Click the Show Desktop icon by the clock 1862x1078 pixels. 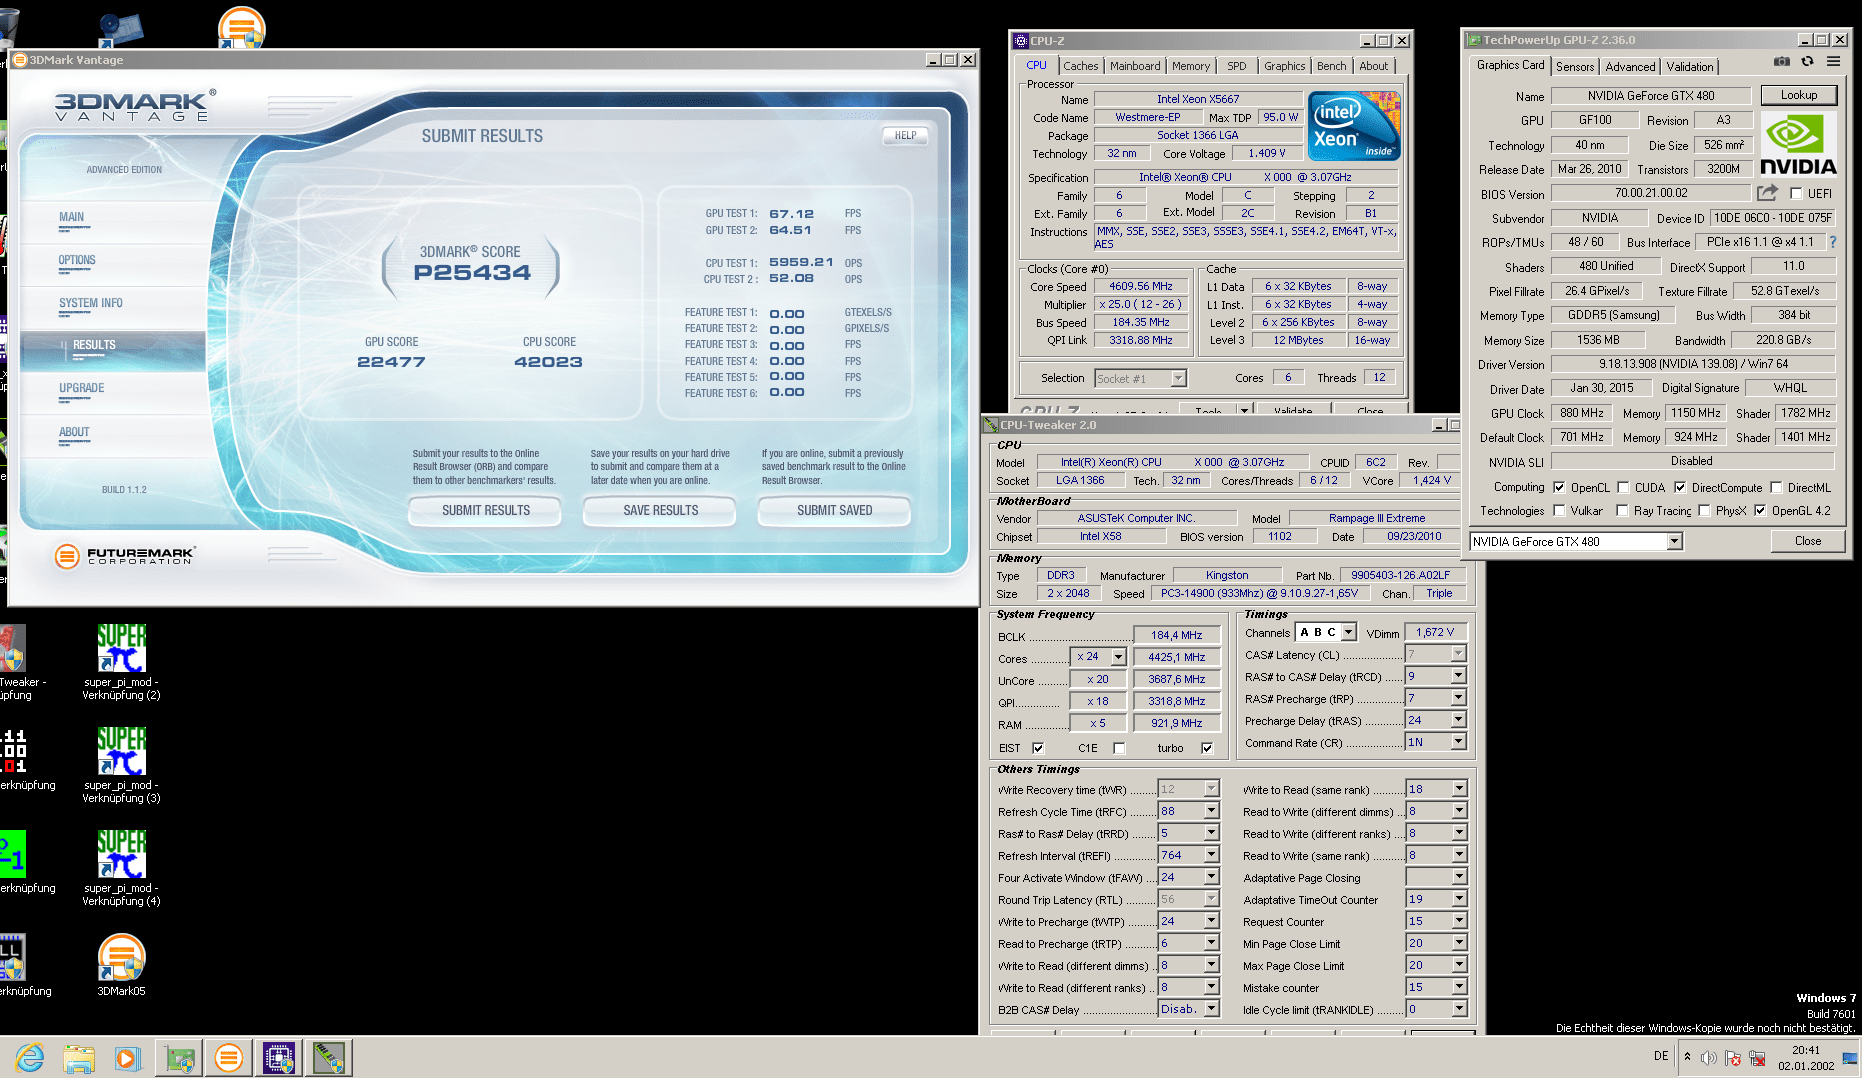pos(1850,1057)
